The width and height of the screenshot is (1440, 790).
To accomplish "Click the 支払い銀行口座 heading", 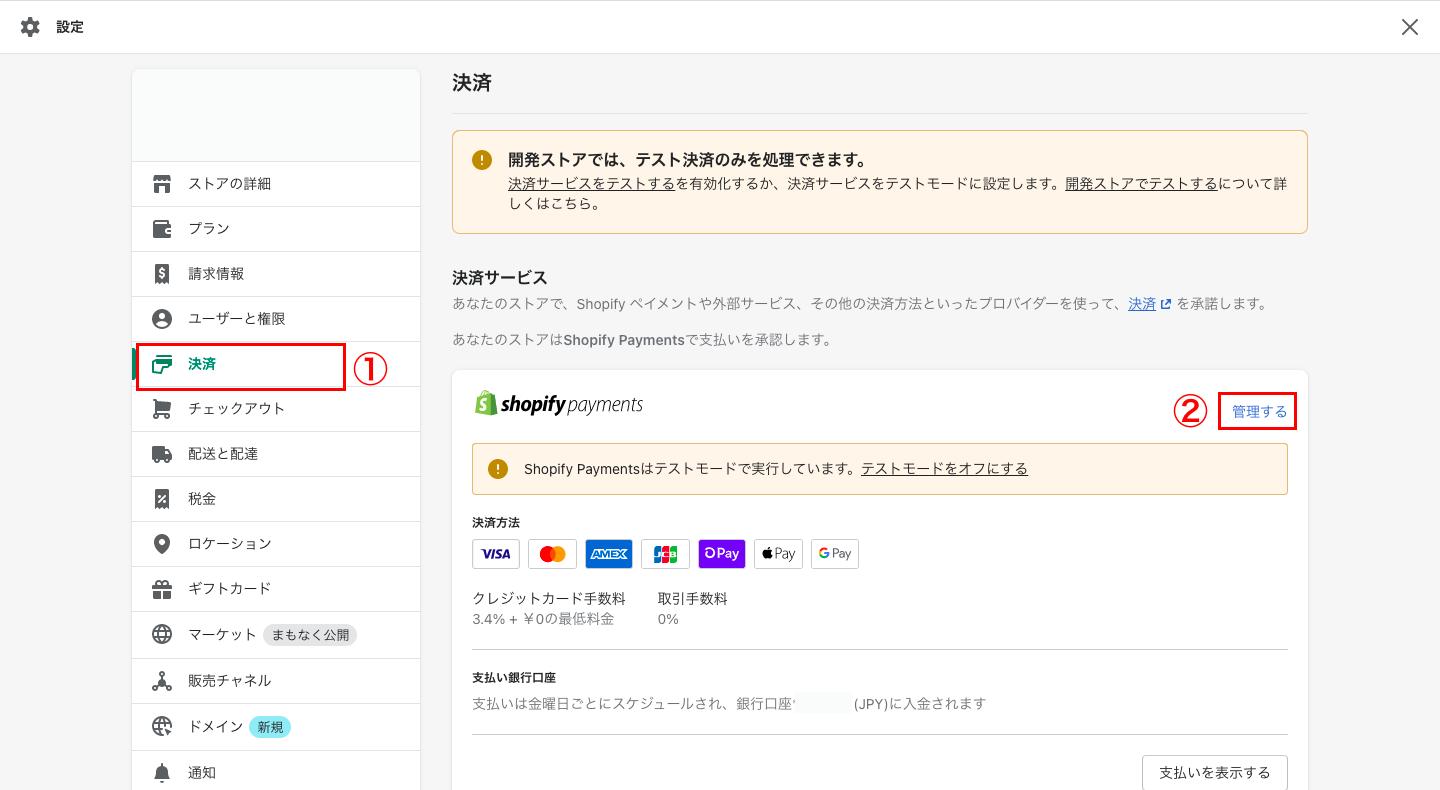I will (x=514, y=678).
